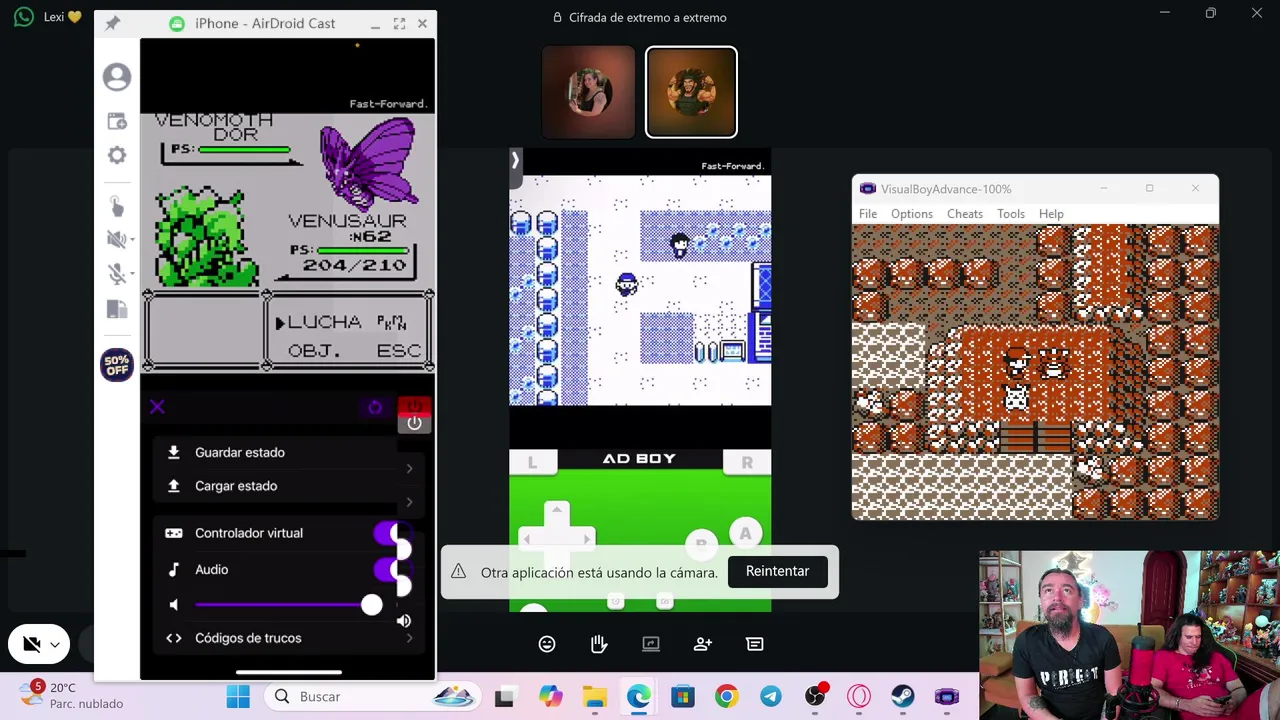
Task: Open the account profile icon in AirDroid sidebar
Action: [x=117, y=77]
